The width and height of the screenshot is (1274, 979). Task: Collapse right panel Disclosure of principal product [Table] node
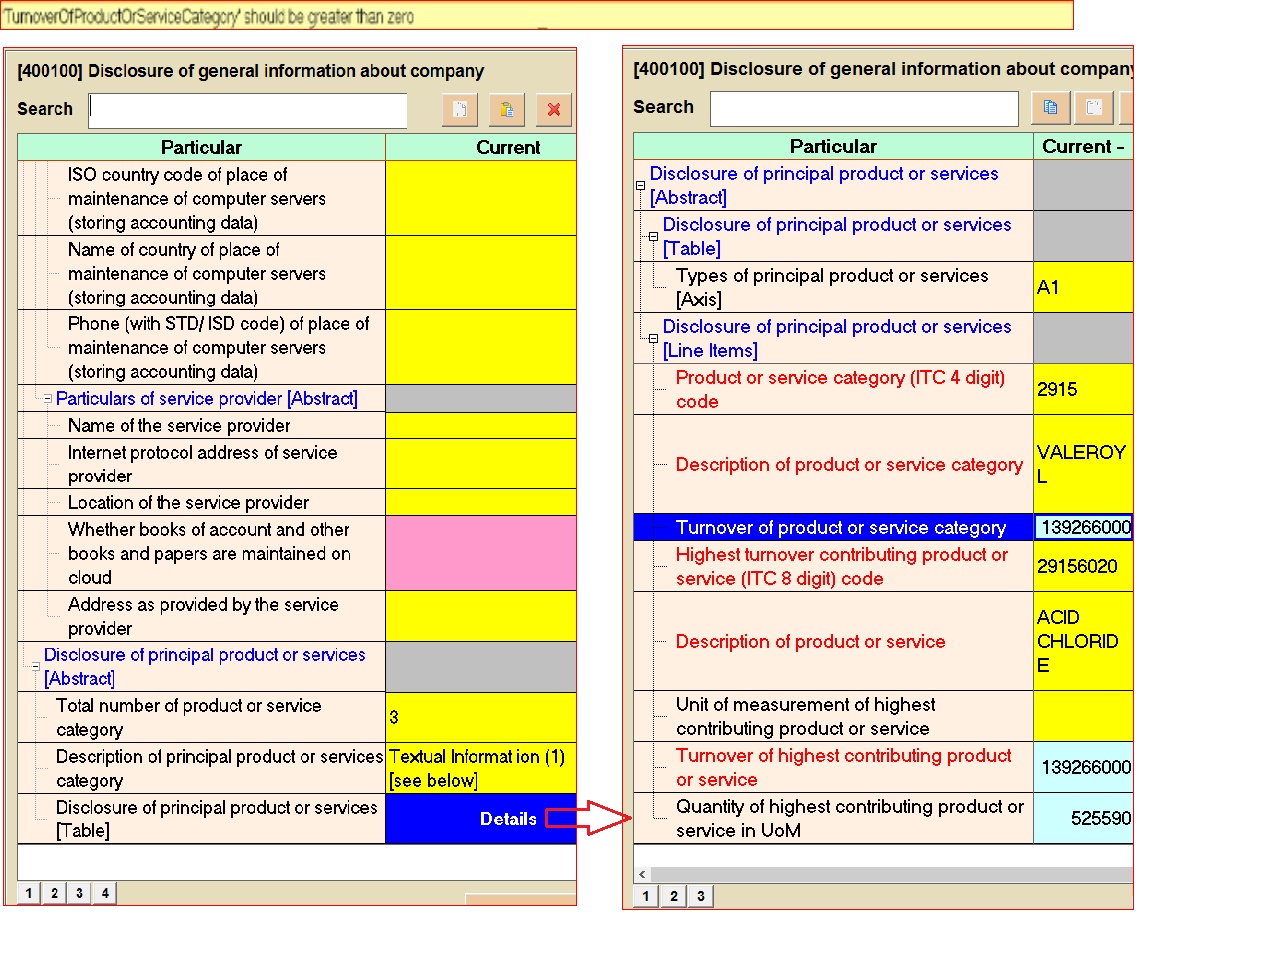pos(653,237)
